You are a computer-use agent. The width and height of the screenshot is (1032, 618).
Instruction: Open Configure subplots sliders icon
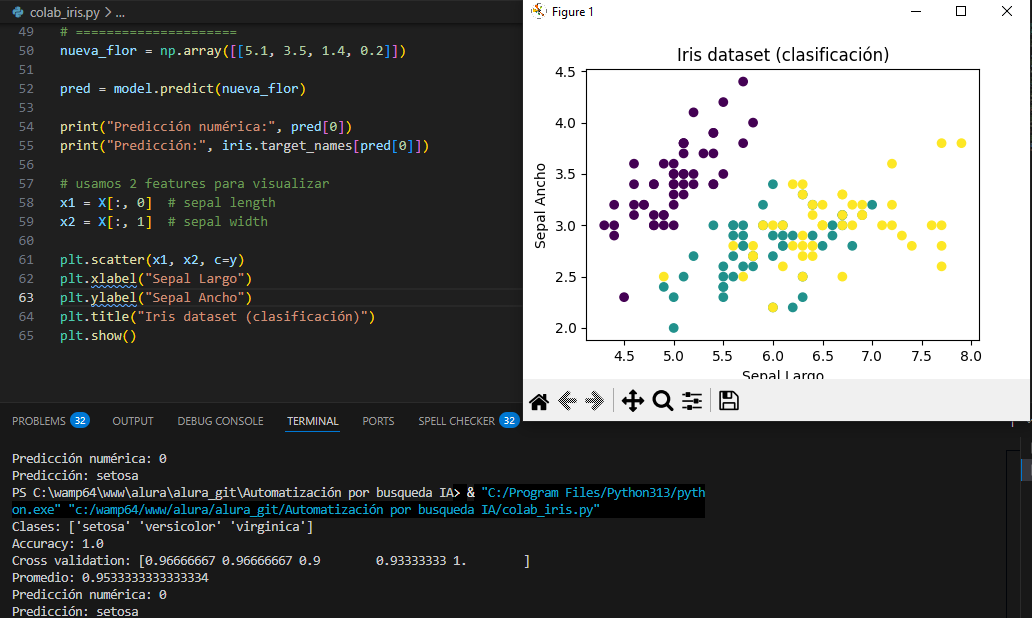click(692, 401)
